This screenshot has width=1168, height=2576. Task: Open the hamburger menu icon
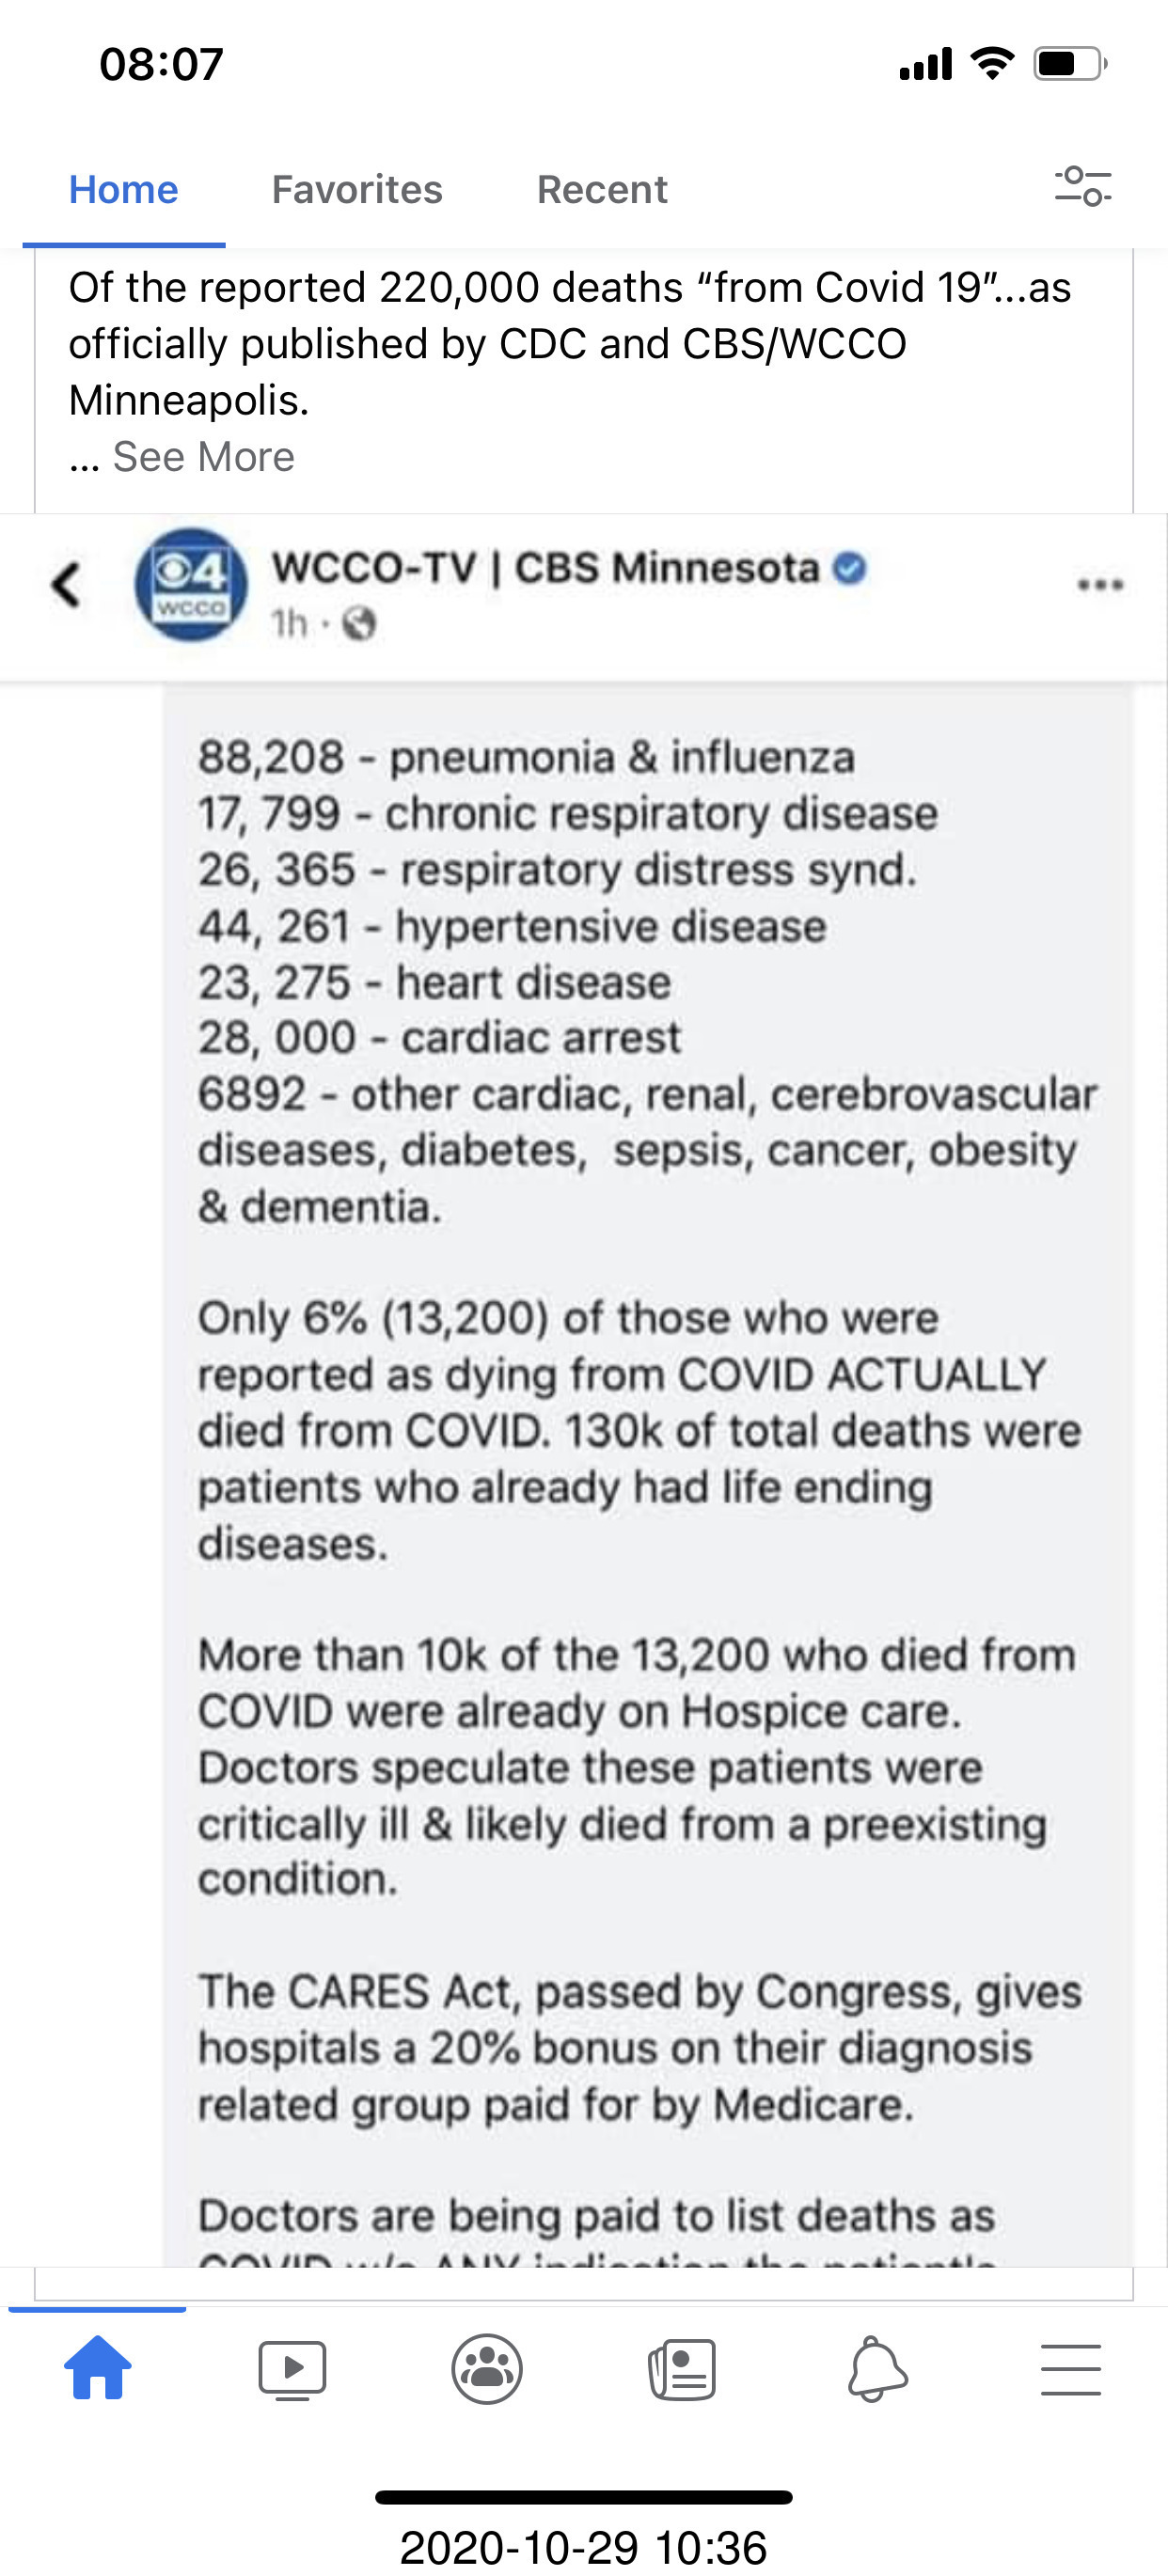tap(1070, 2369)
